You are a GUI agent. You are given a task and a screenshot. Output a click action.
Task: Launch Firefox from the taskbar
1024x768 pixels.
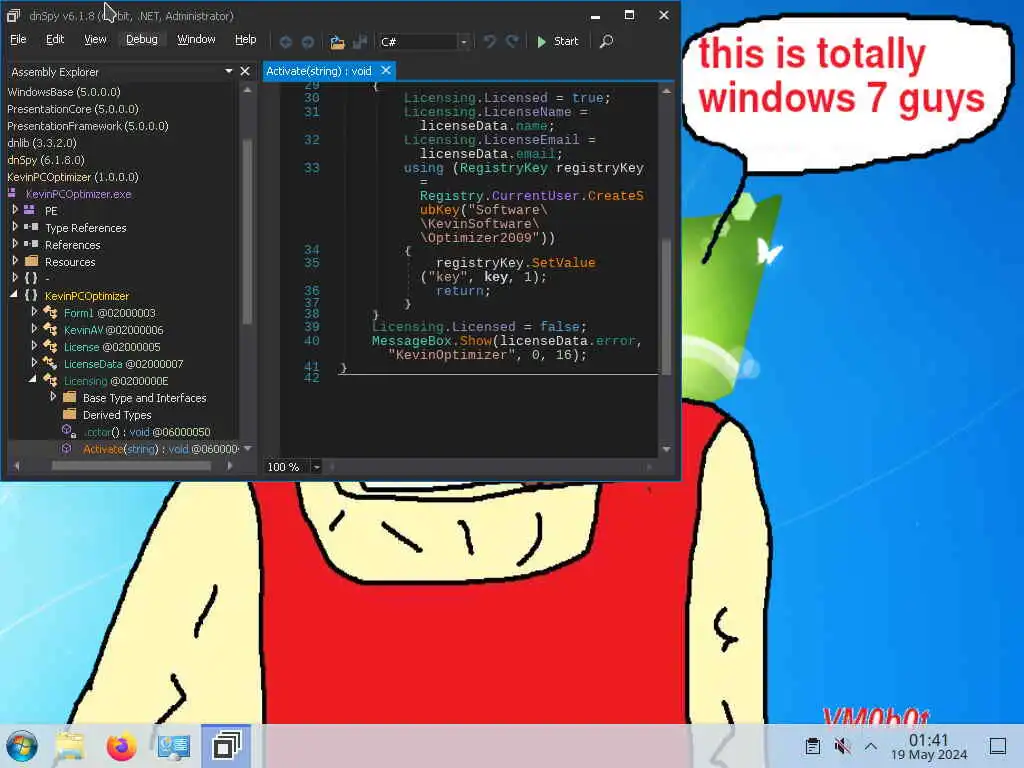coord(121,746)
